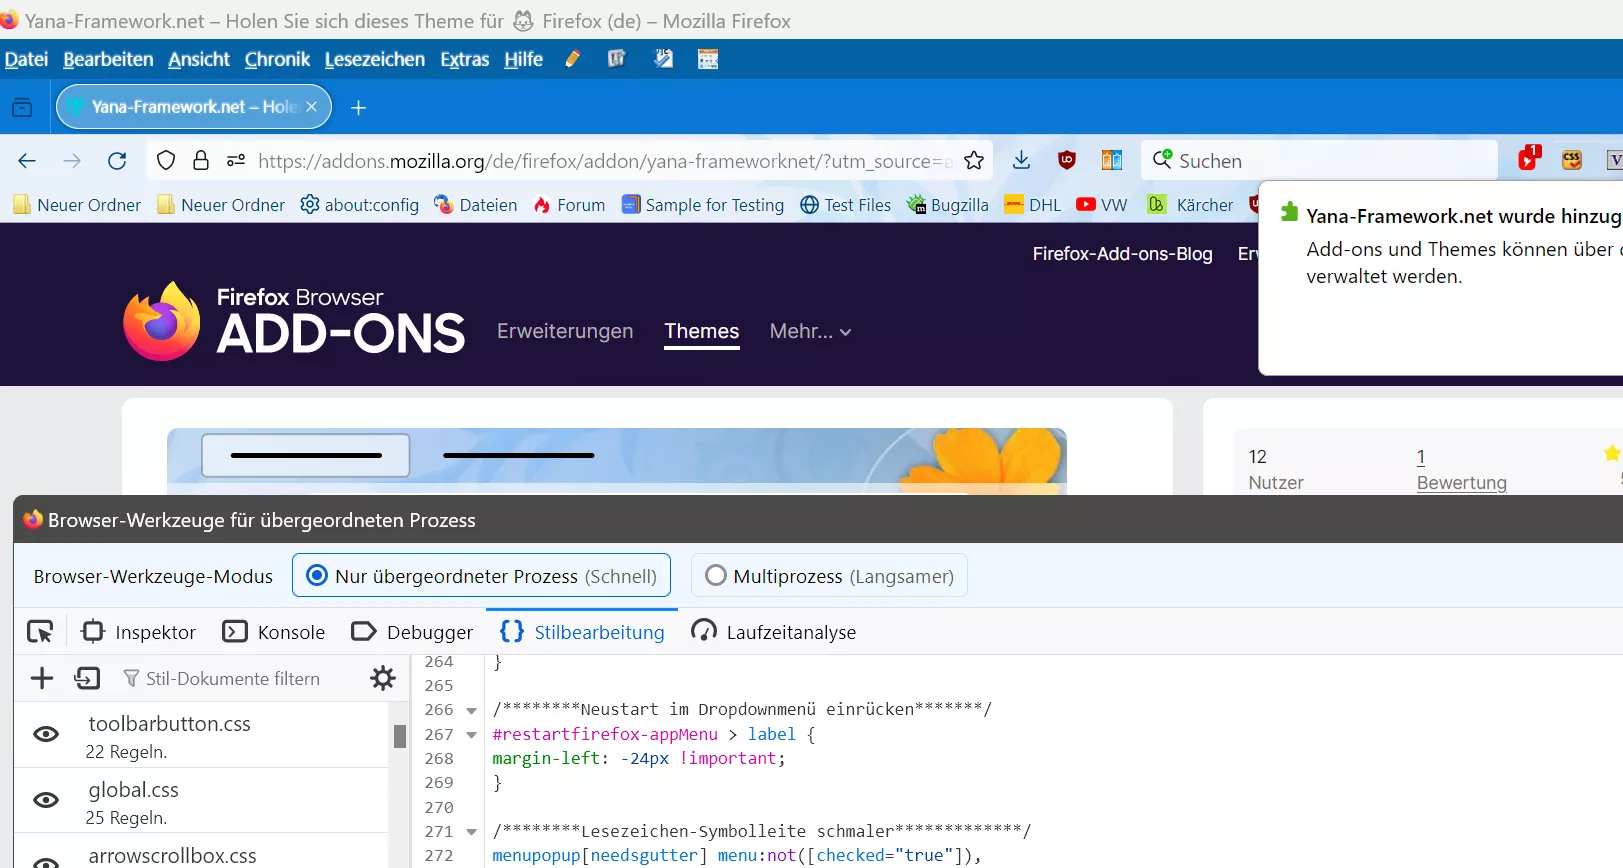Click the uBlock Origin shield icon

(1067, 161)
